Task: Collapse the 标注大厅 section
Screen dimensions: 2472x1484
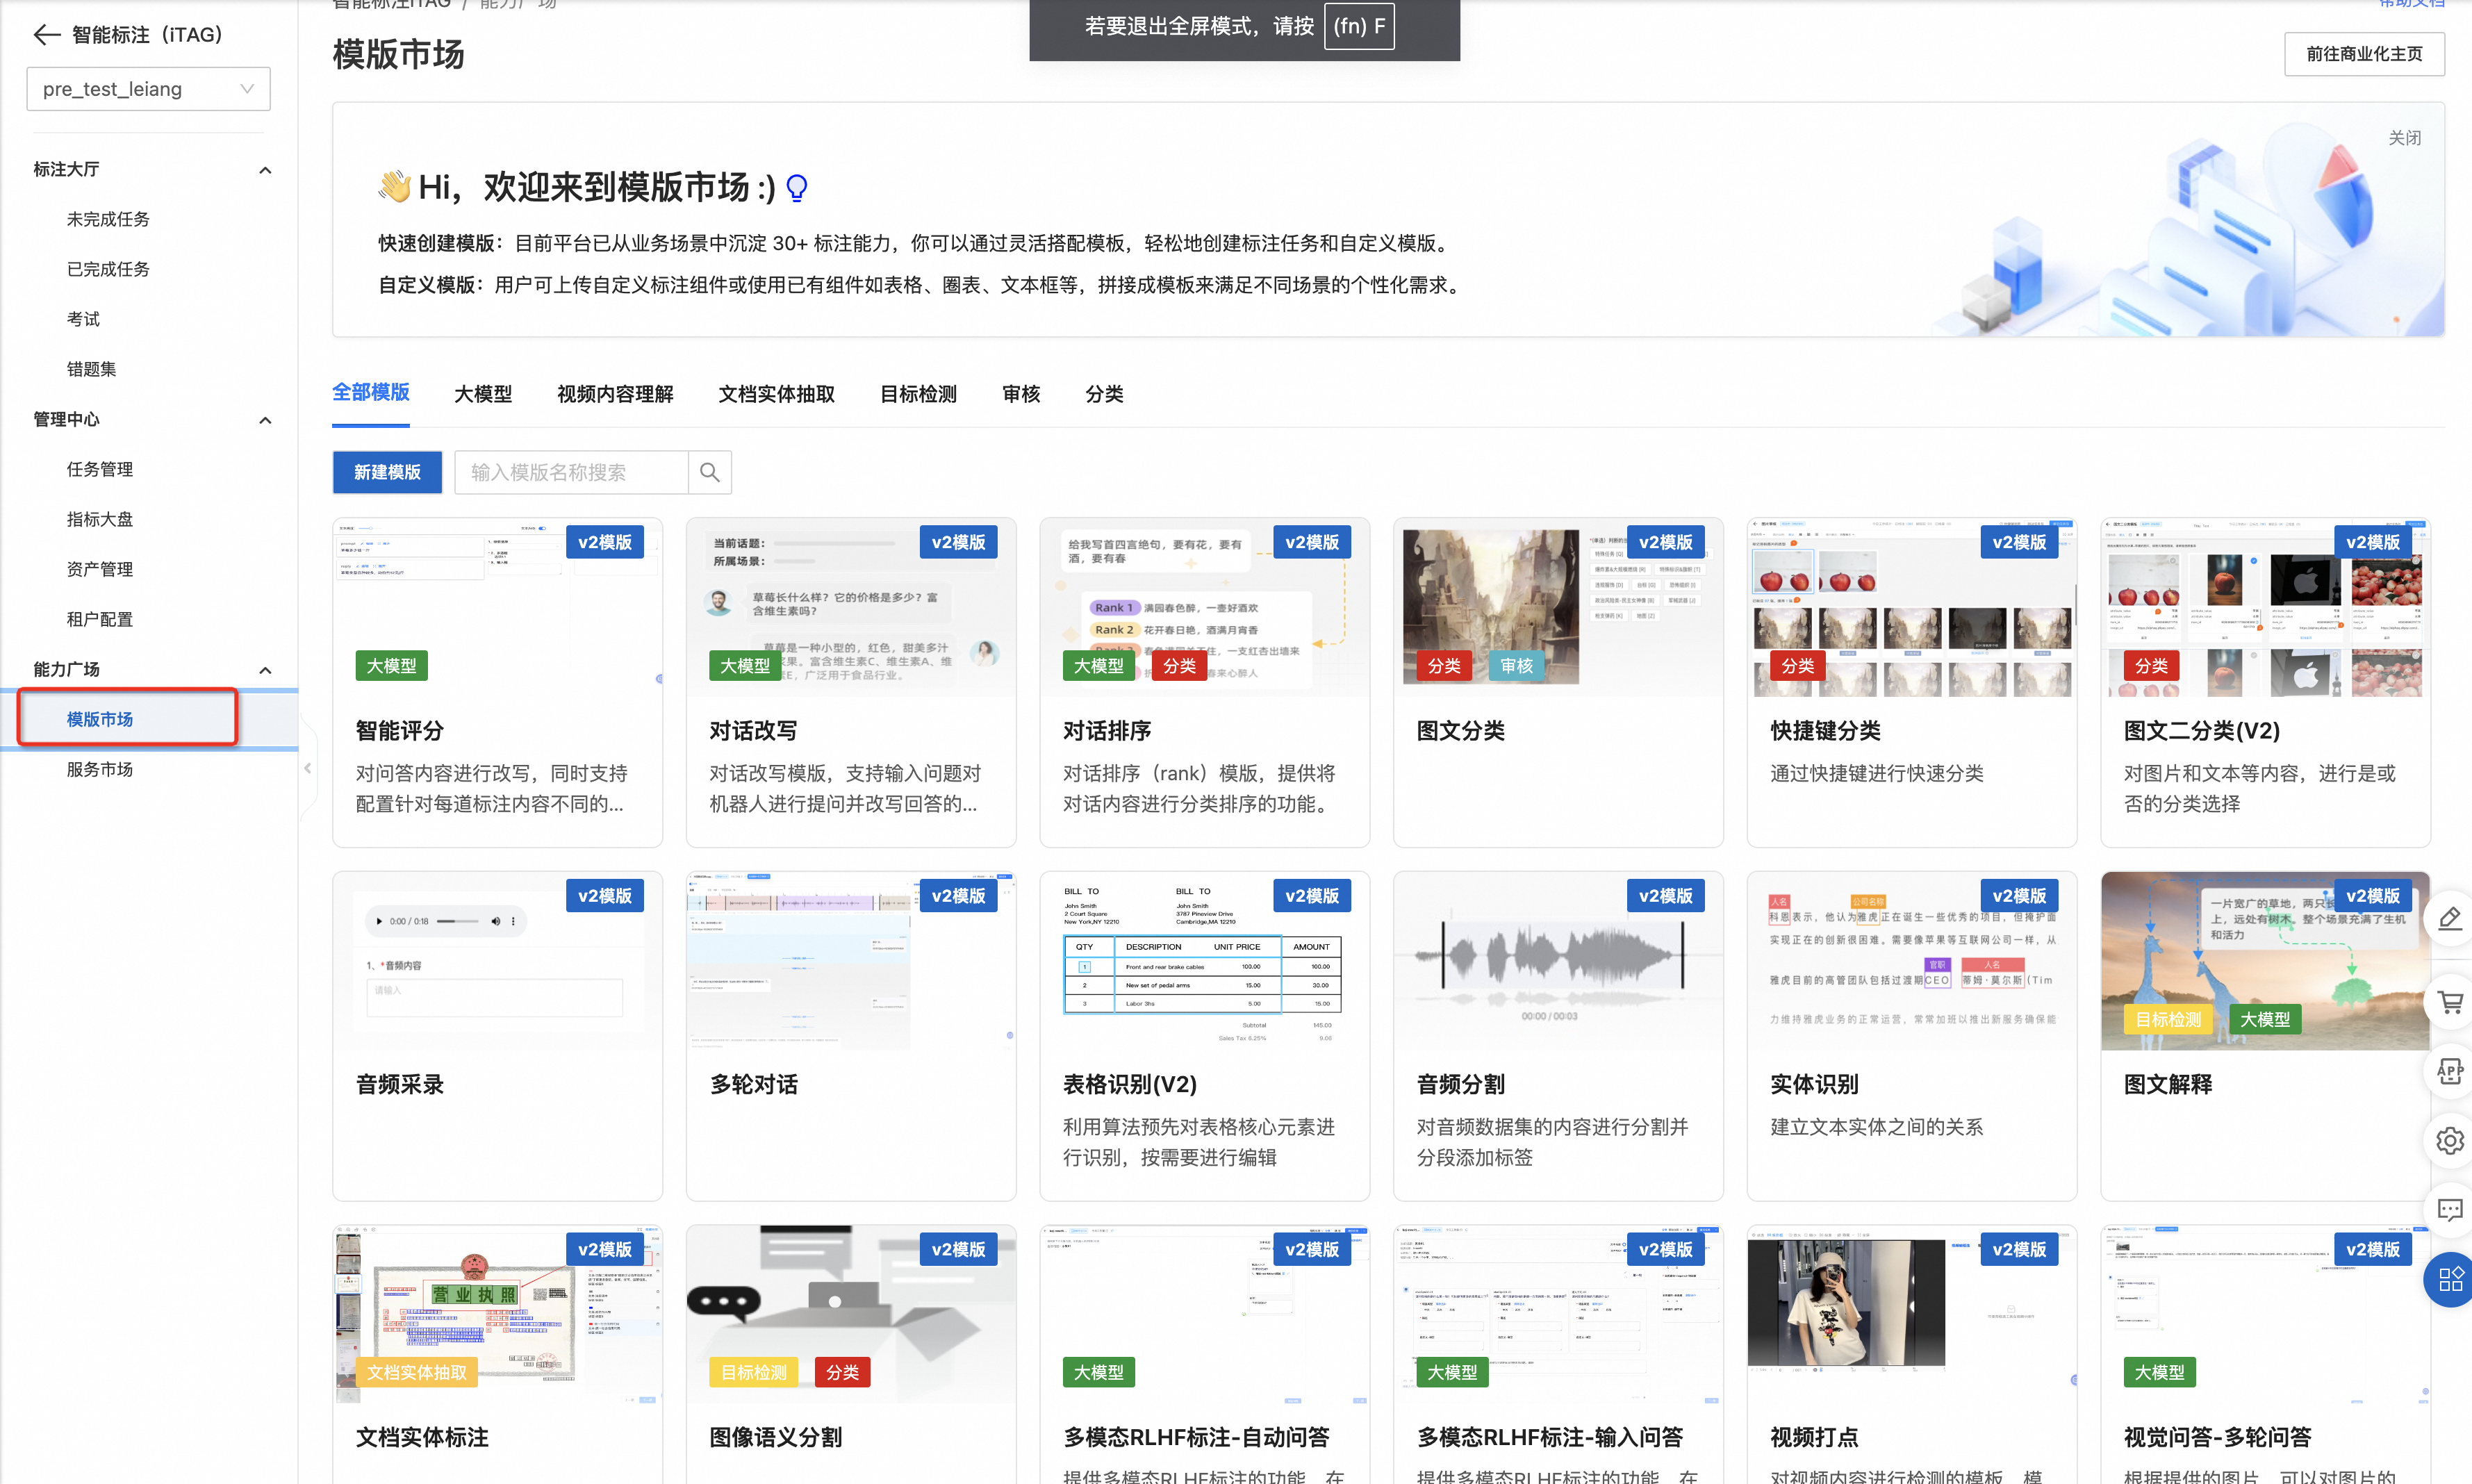Action: (x=265, y=170)
